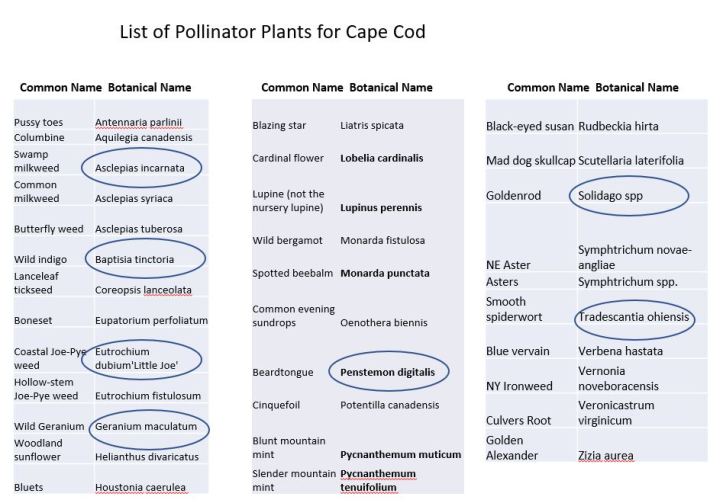Click the right table's Botanical Name header
Image resolution: width=723 pixels, height=503 pixels.
click(636, 87)
